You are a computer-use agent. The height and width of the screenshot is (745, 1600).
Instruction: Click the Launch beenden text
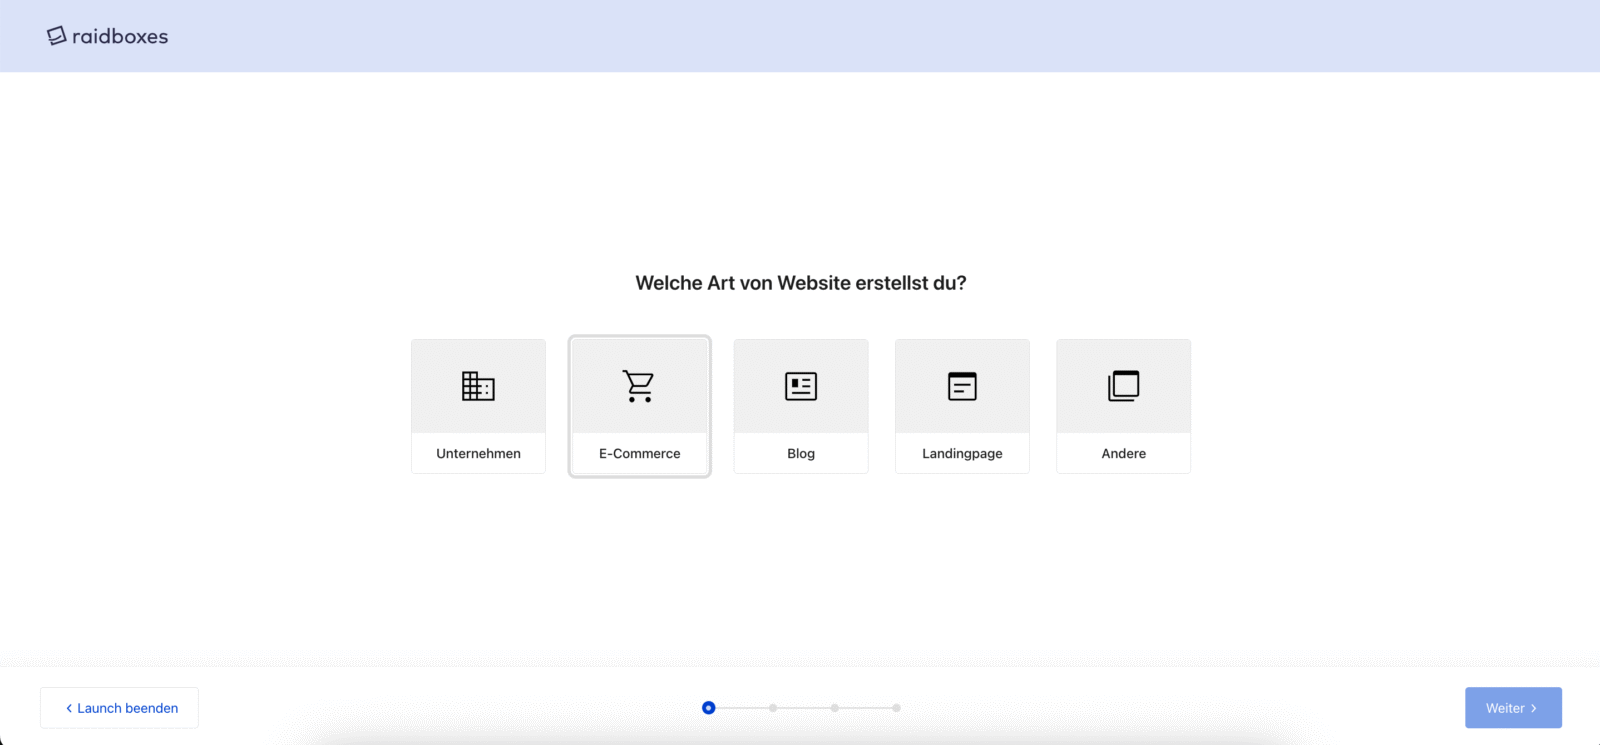coord(128,708)
